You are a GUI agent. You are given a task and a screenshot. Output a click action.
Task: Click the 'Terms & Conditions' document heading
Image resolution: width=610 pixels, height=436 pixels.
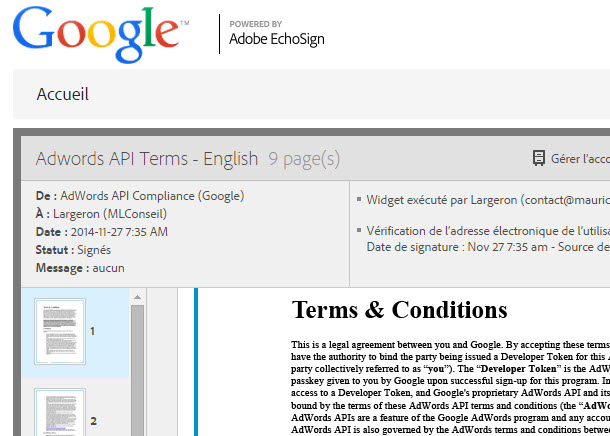pos(400,310)
